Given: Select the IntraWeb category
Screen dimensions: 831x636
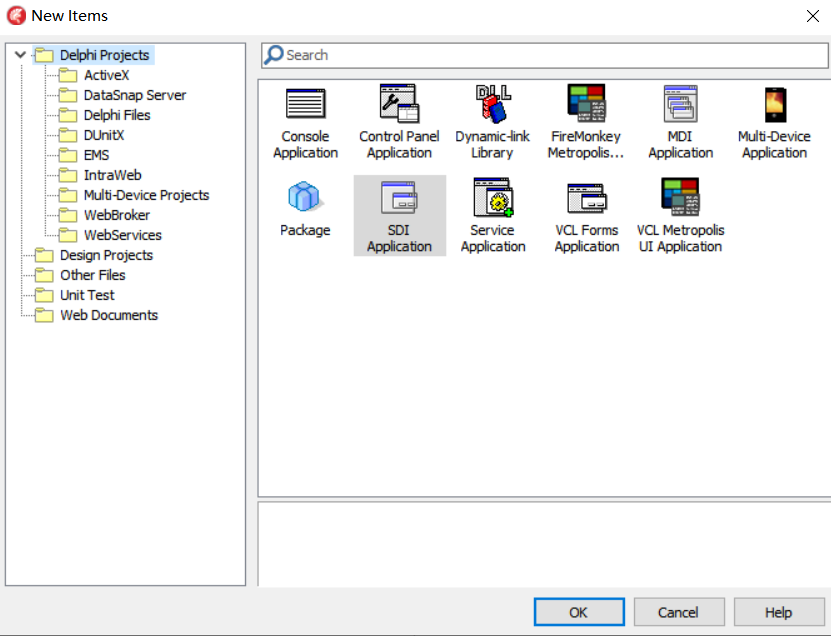Looking at the screenshot, I should click(100, 175).
